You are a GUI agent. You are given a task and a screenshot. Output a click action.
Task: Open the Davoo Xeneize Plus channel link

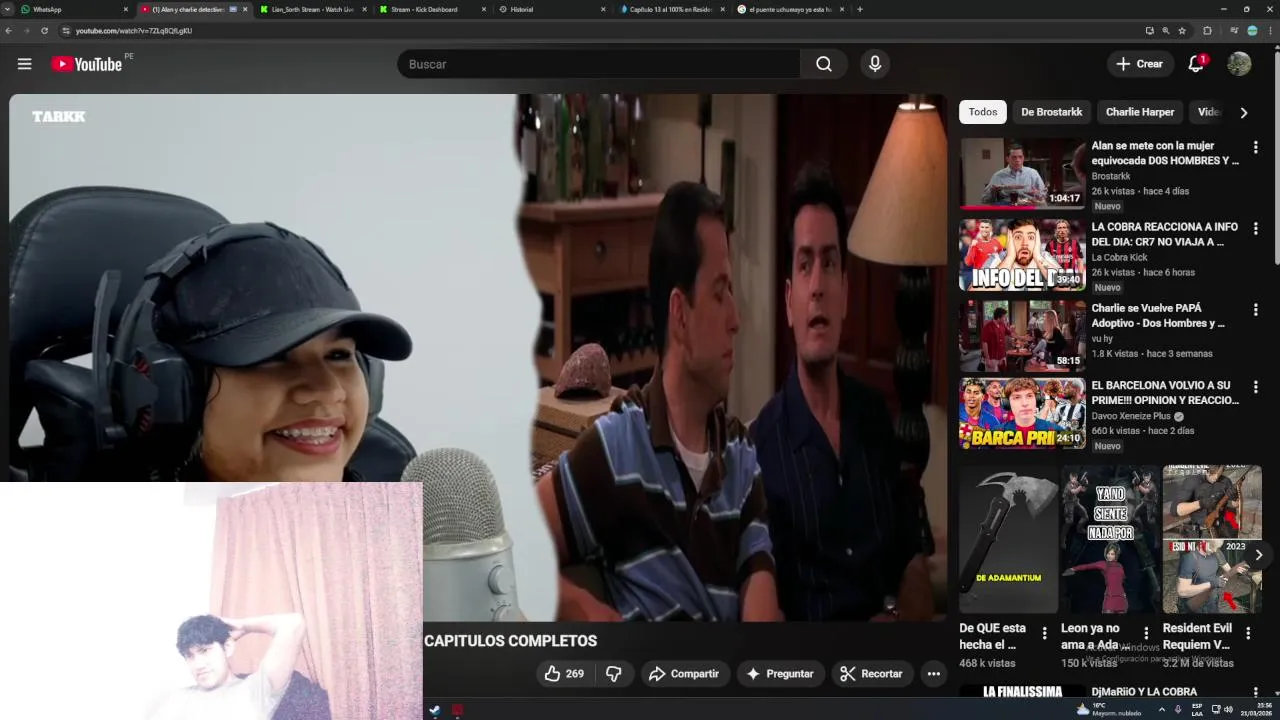point(1131,416)
